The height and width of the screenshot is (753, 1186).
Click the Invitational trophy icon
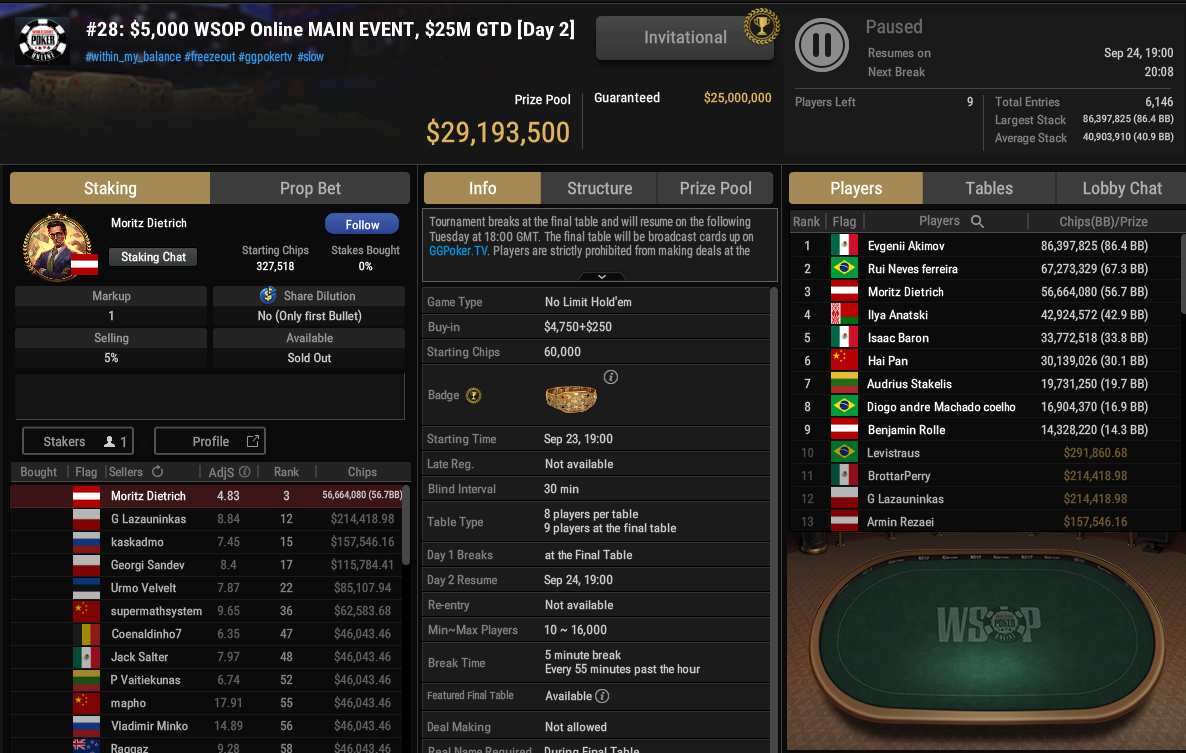coord(761,26)
